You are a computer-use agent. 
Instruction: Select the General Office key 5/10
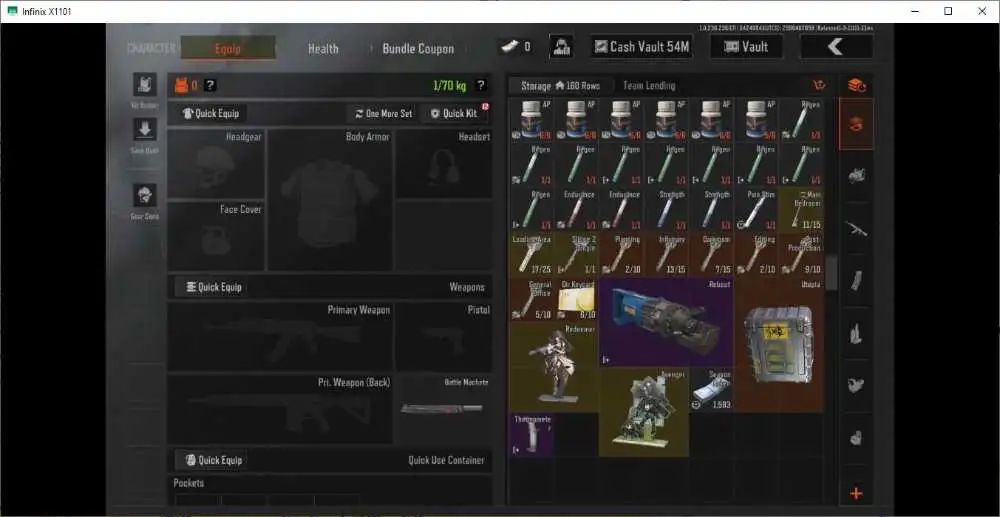pyautogui.click(x=532, y=299)
